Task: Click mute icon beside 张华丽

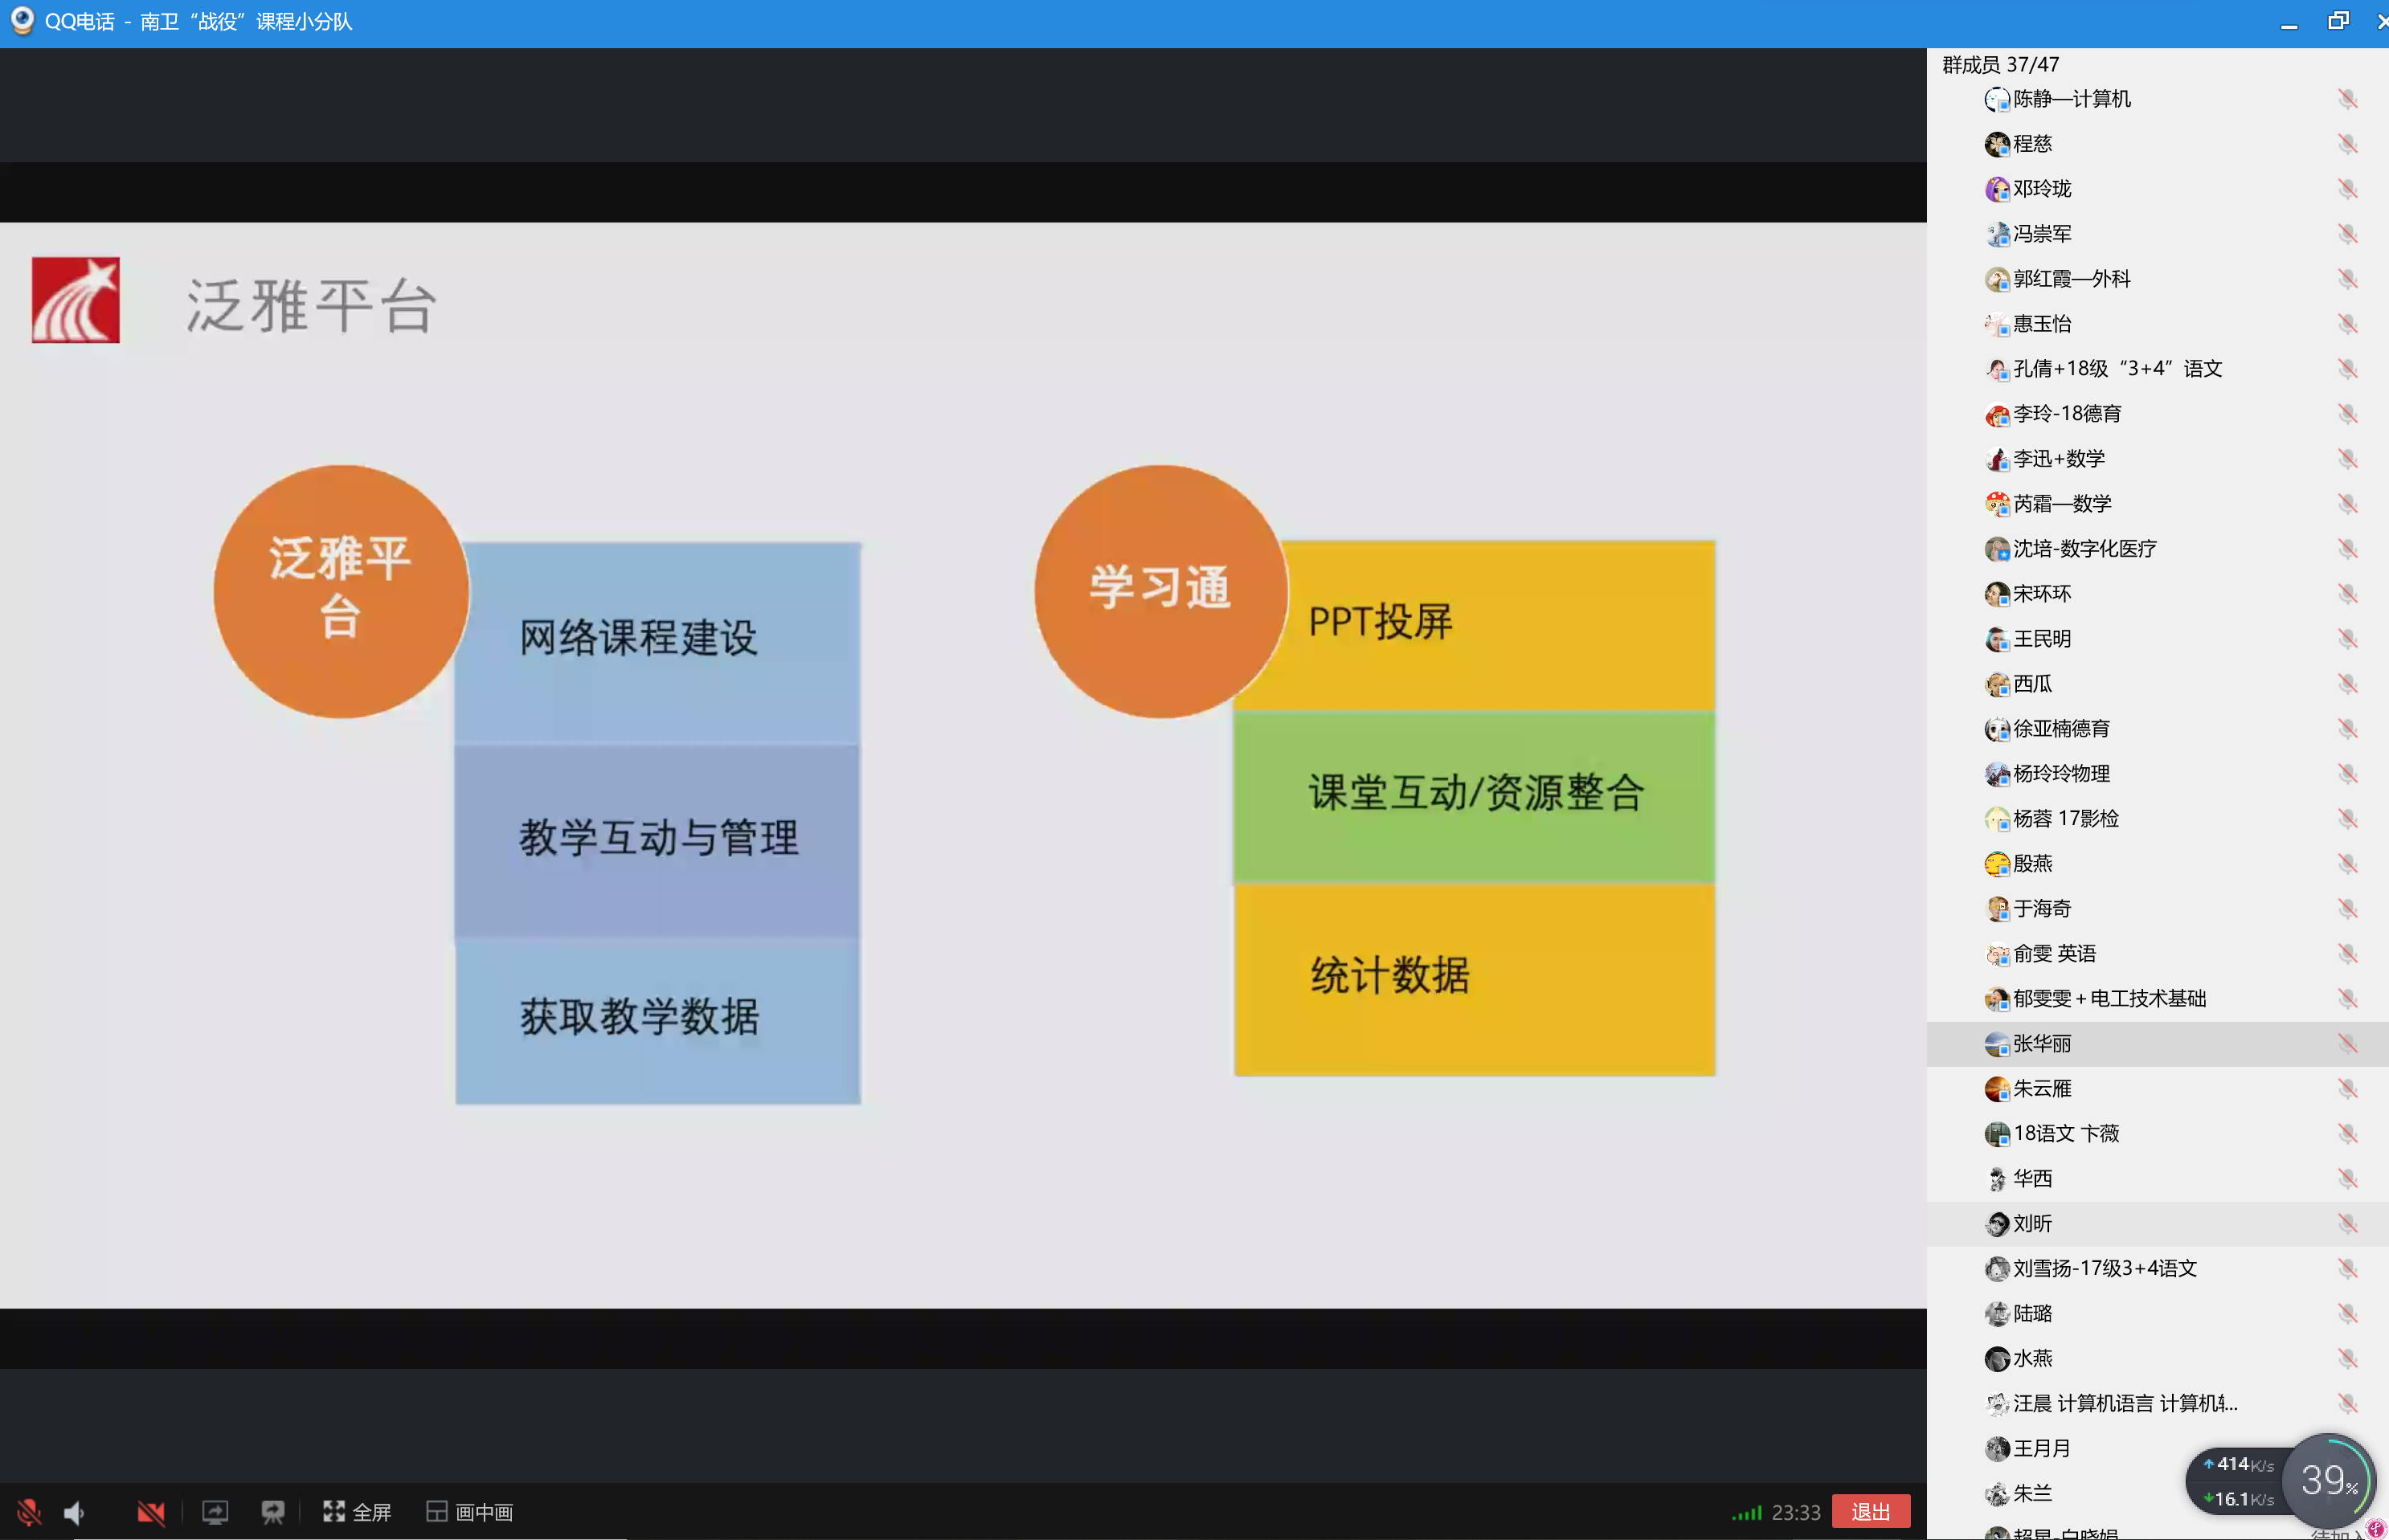Action: 2347,1044
